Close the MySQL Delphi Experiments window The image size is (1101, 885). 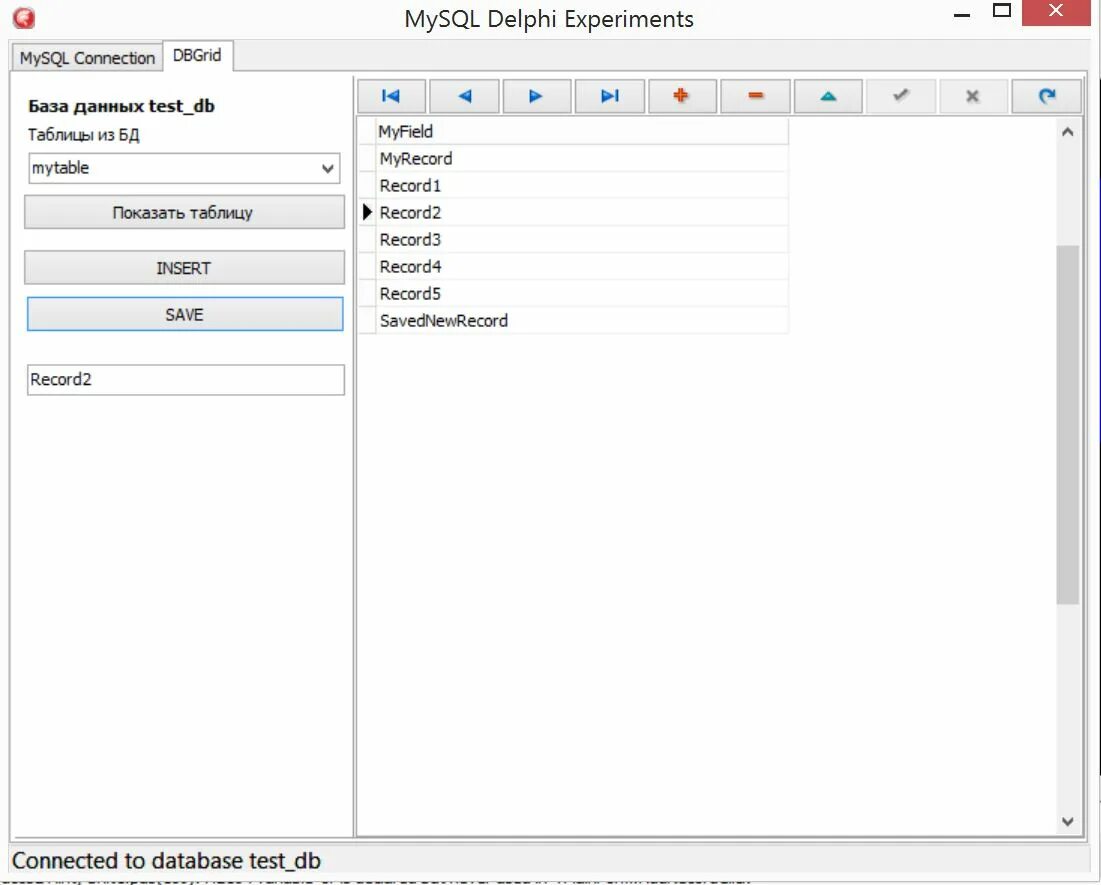(1056, 12)
